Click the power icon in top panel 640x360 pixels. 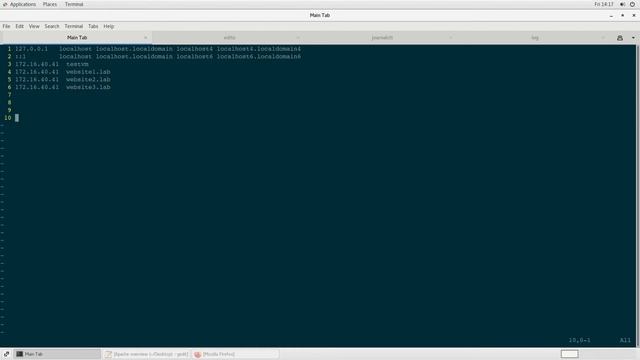(x=632, y=4)
